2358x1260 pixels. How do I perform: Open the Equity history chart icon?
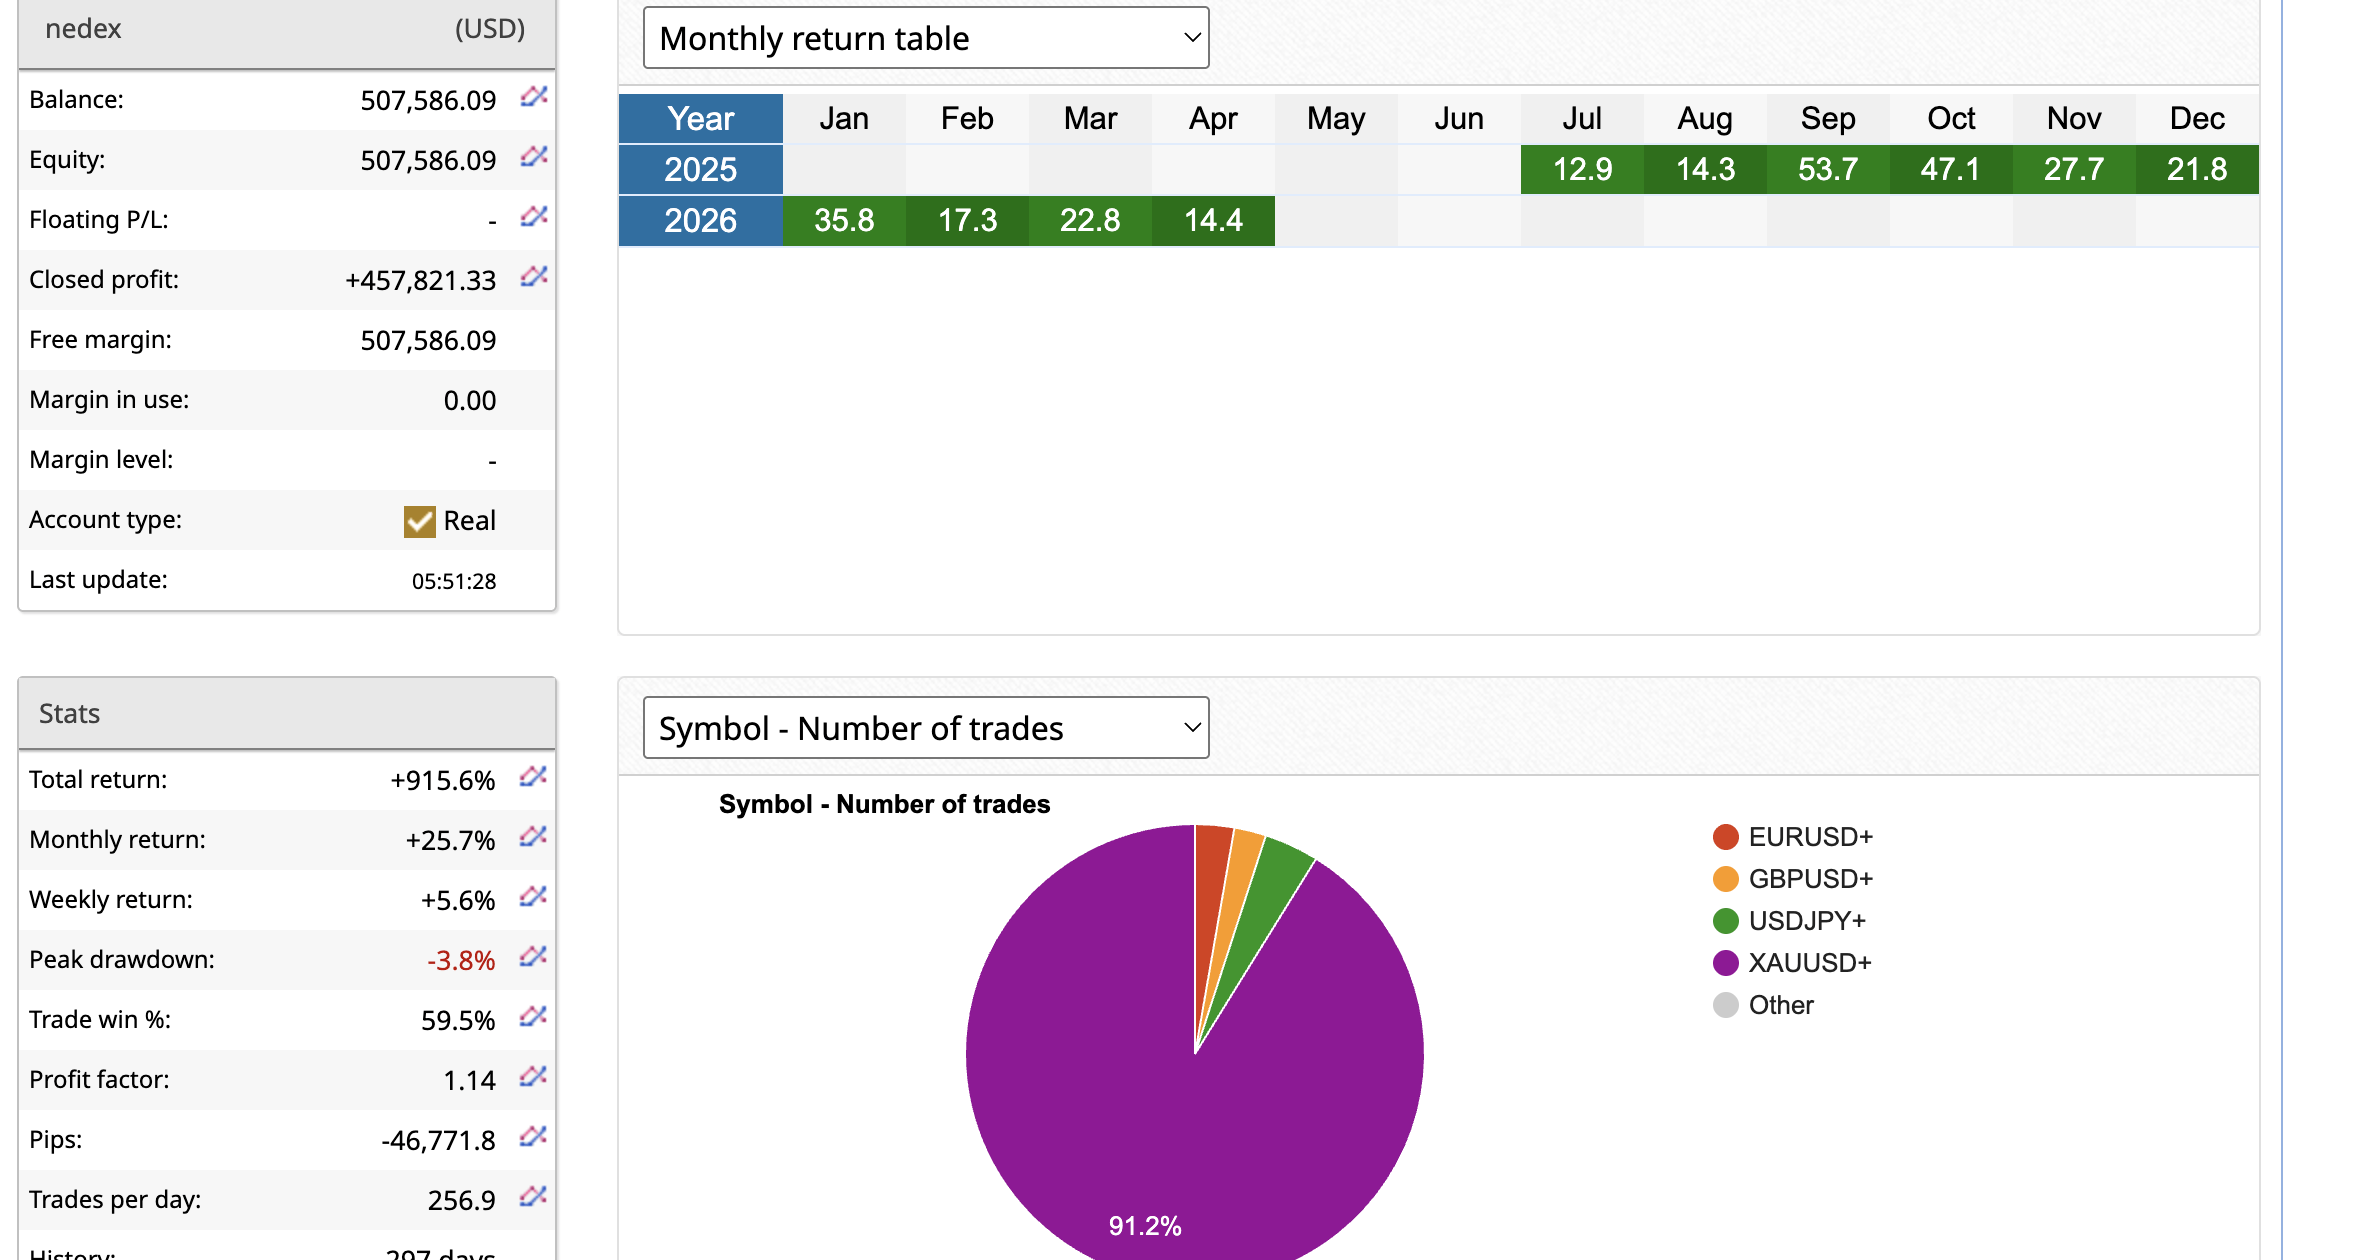click(x=534, y=158)
